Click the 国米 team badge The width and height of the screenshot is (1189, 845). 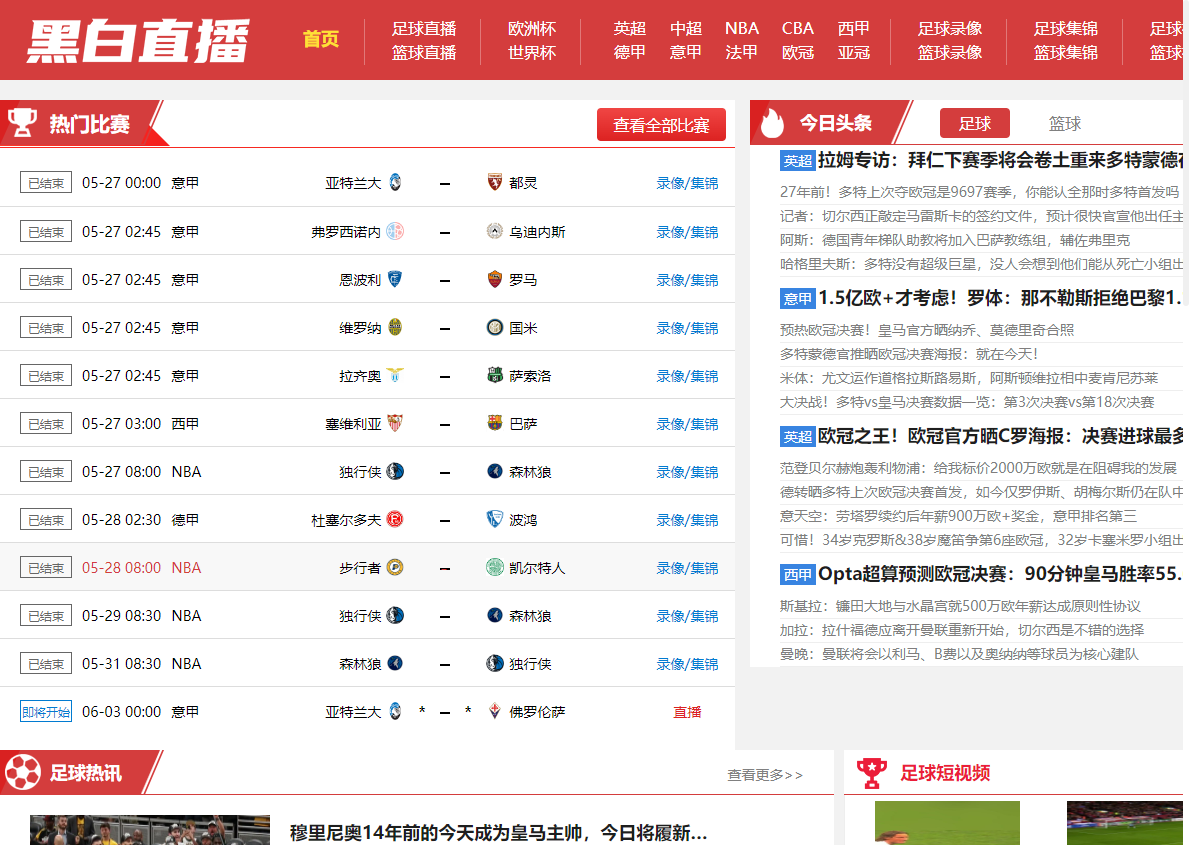(x=494, y=327)
